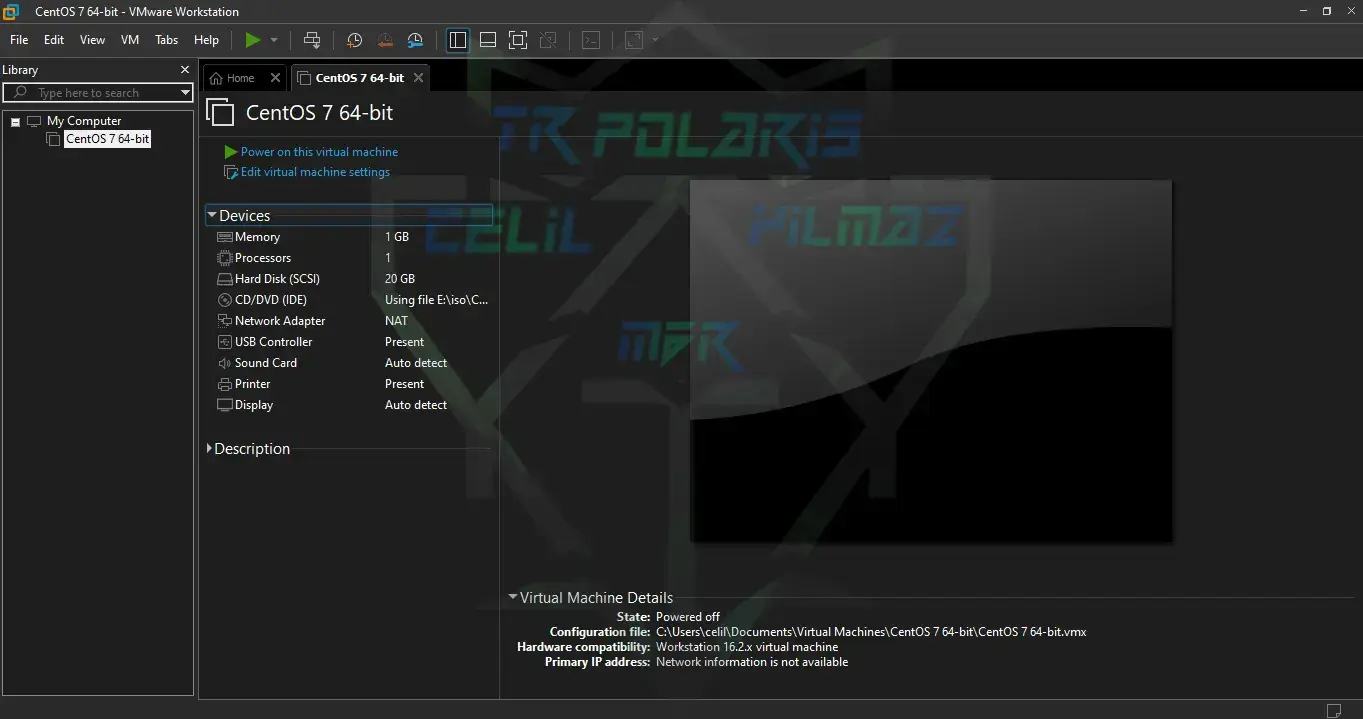Collapse the My Computer tree node
The width and height of the screenshot is (1363, 719).
coord(15,122)
